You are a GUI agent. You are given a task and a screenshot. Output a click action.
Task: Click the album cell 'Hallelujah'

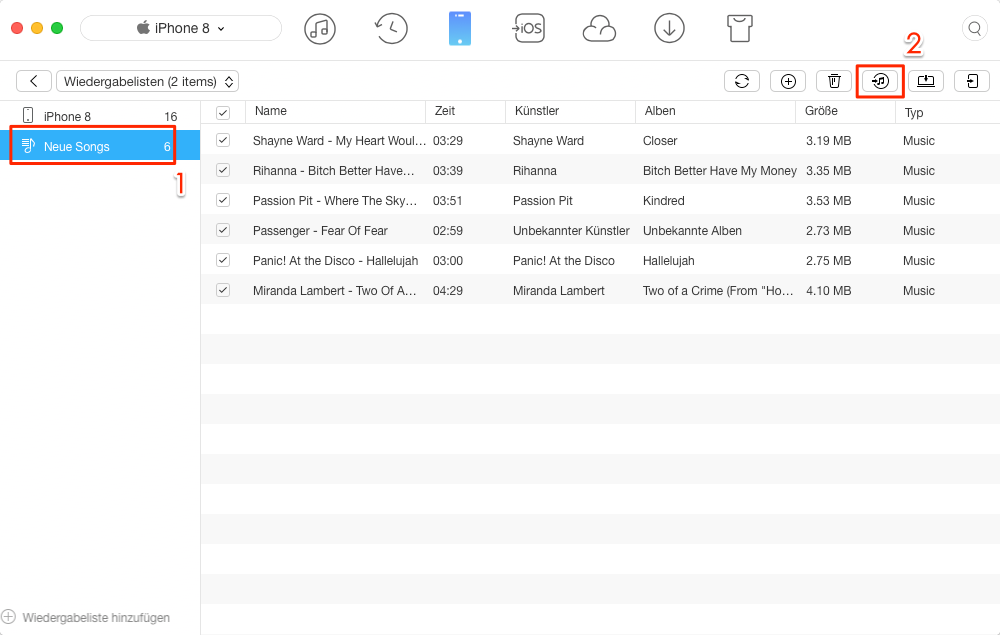668,261
